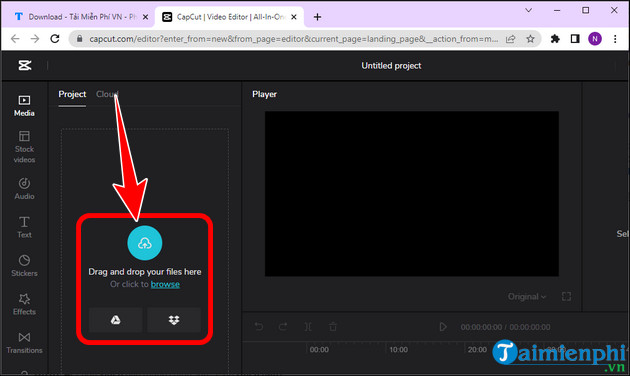Click the undo arrow in timeline toolbar
Image resolution: width=630 pixels, height=376 pixels.
click(259, 327)
